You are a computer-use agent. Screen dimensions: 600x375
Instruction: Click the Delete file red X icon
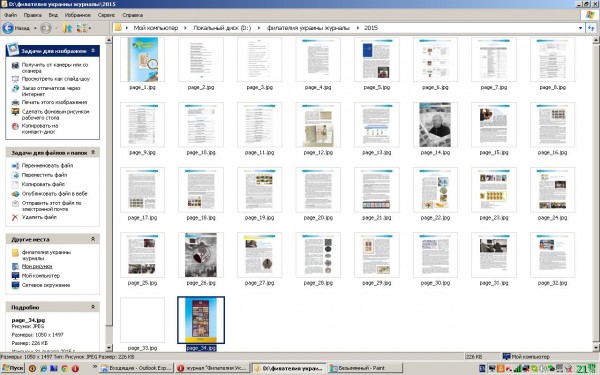point(15,217)
